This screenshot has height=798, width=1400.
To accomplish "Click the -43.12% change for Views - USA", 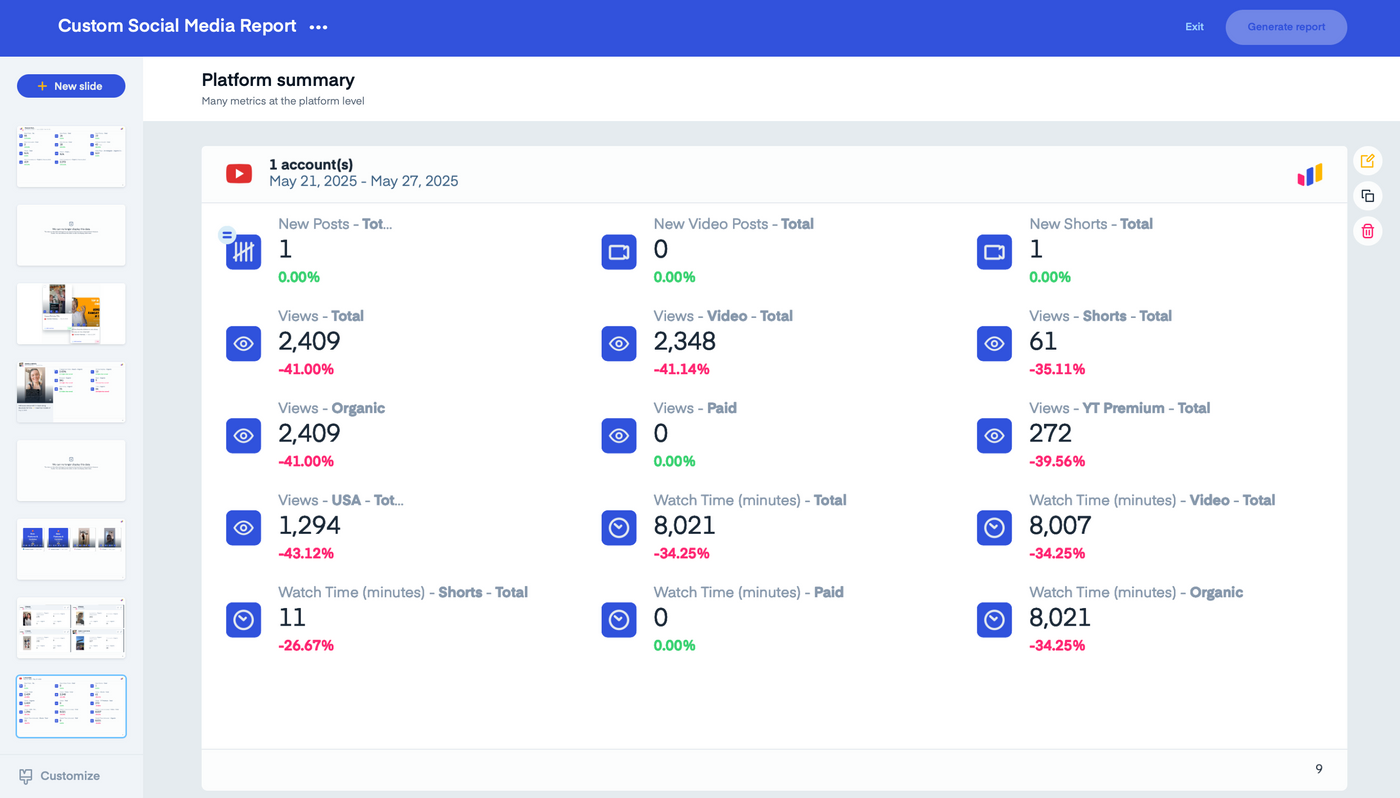I will 306,554.
